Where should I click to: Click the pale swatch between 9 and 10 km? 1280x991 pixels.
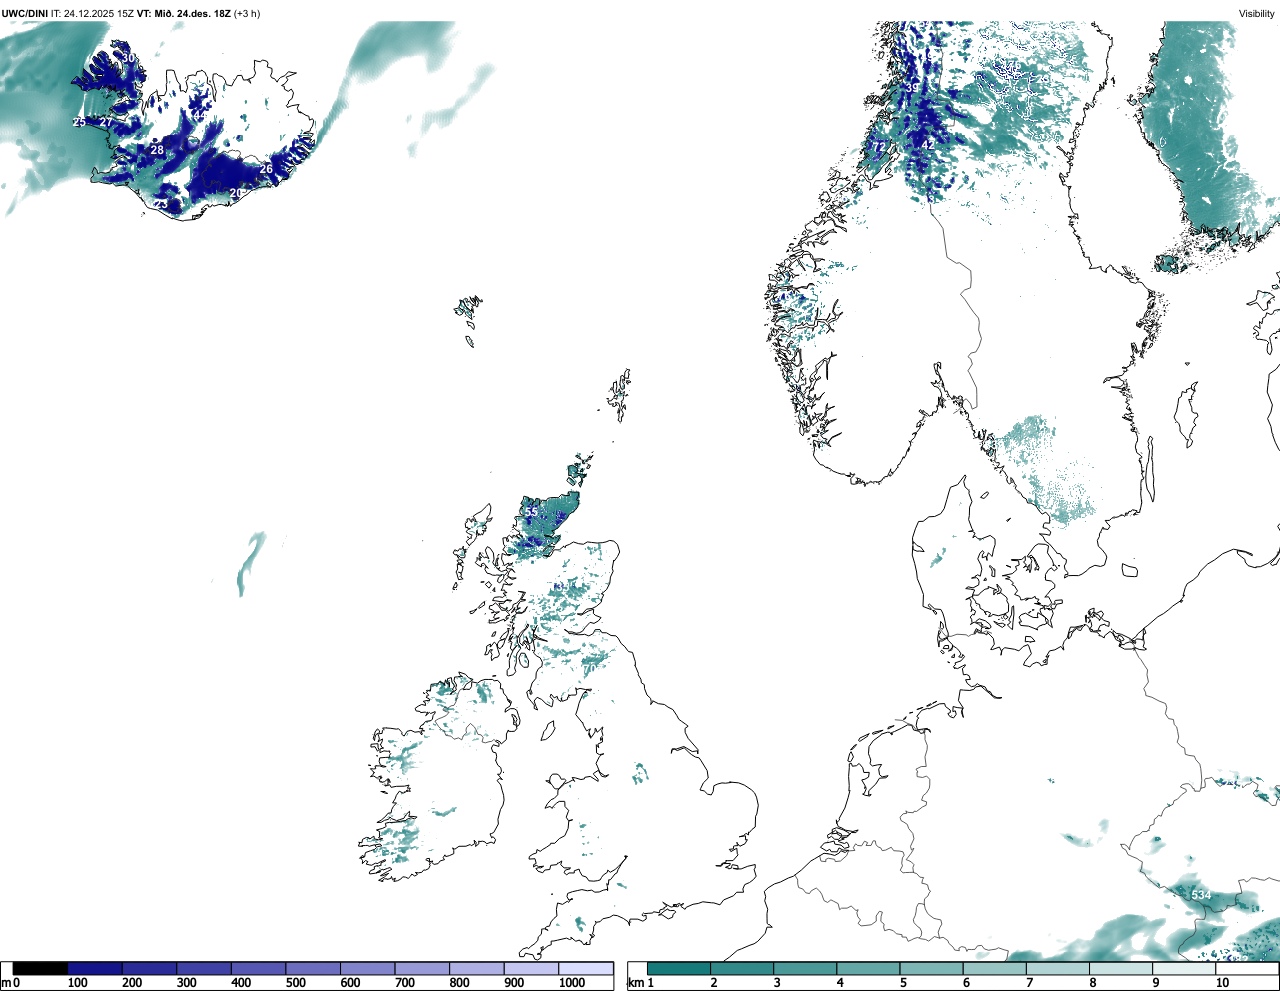pos(1184,968)
